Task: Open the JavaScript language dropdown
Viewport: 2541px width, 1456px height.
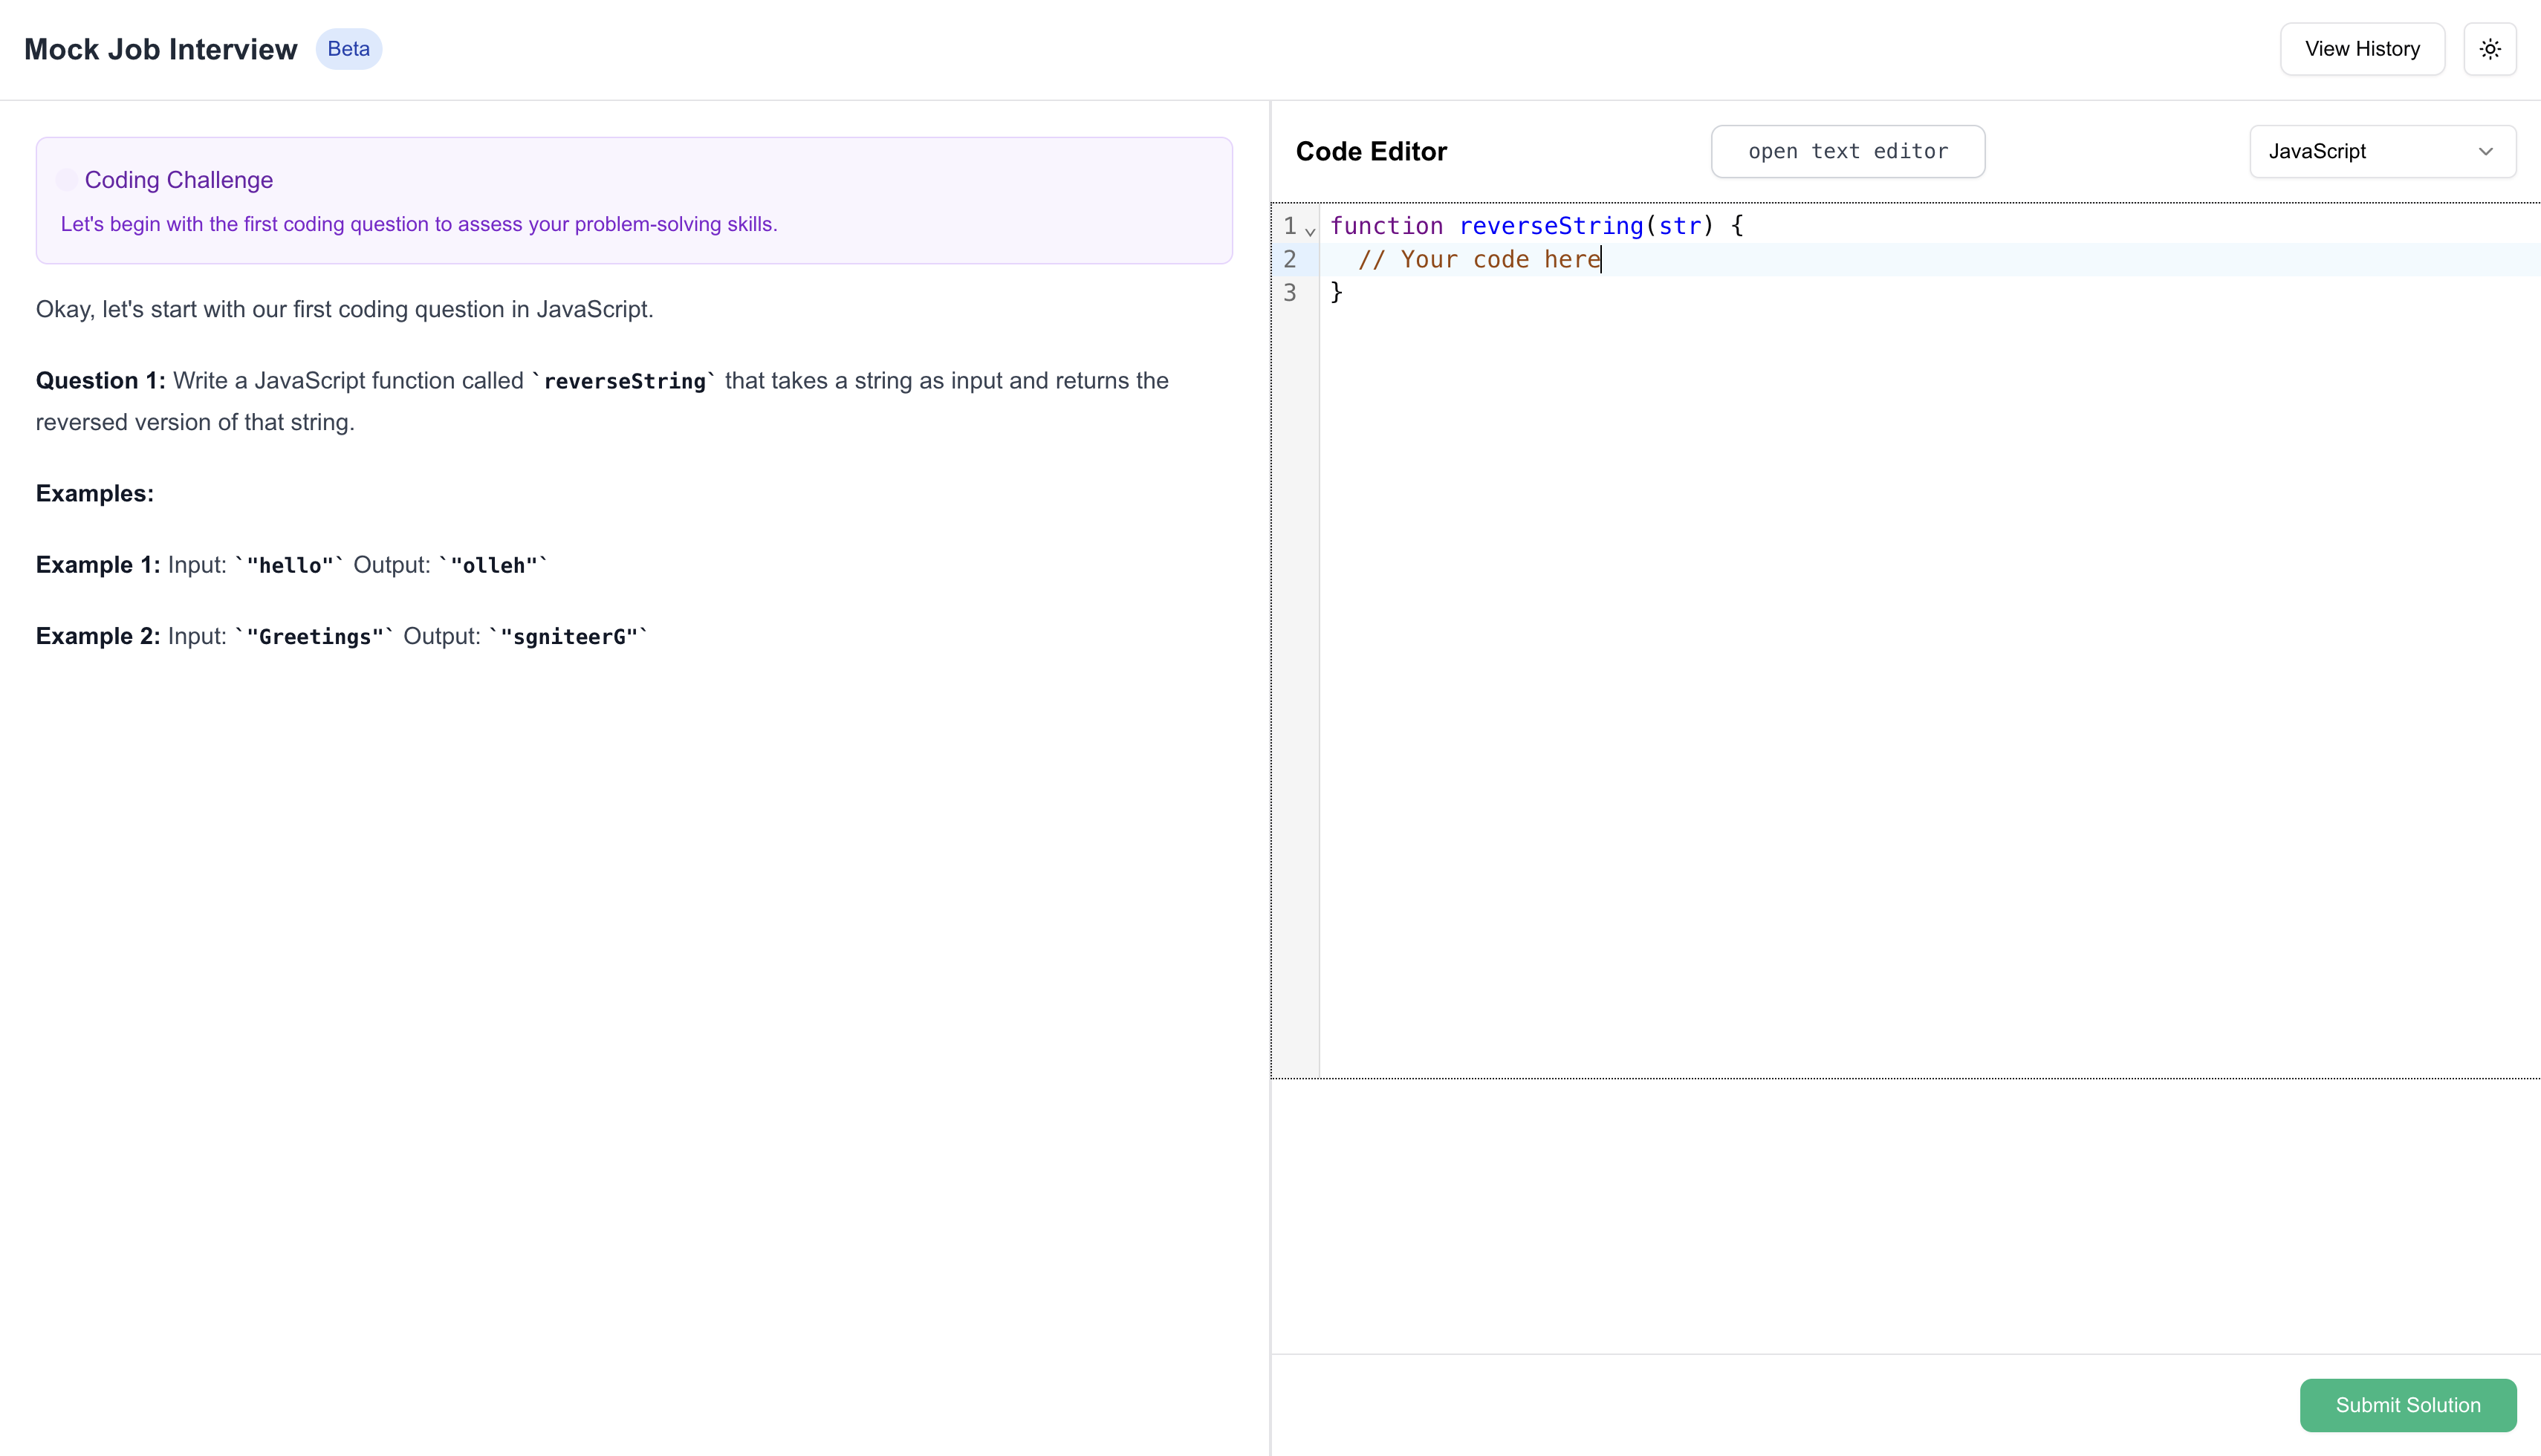Action: 2381,152
